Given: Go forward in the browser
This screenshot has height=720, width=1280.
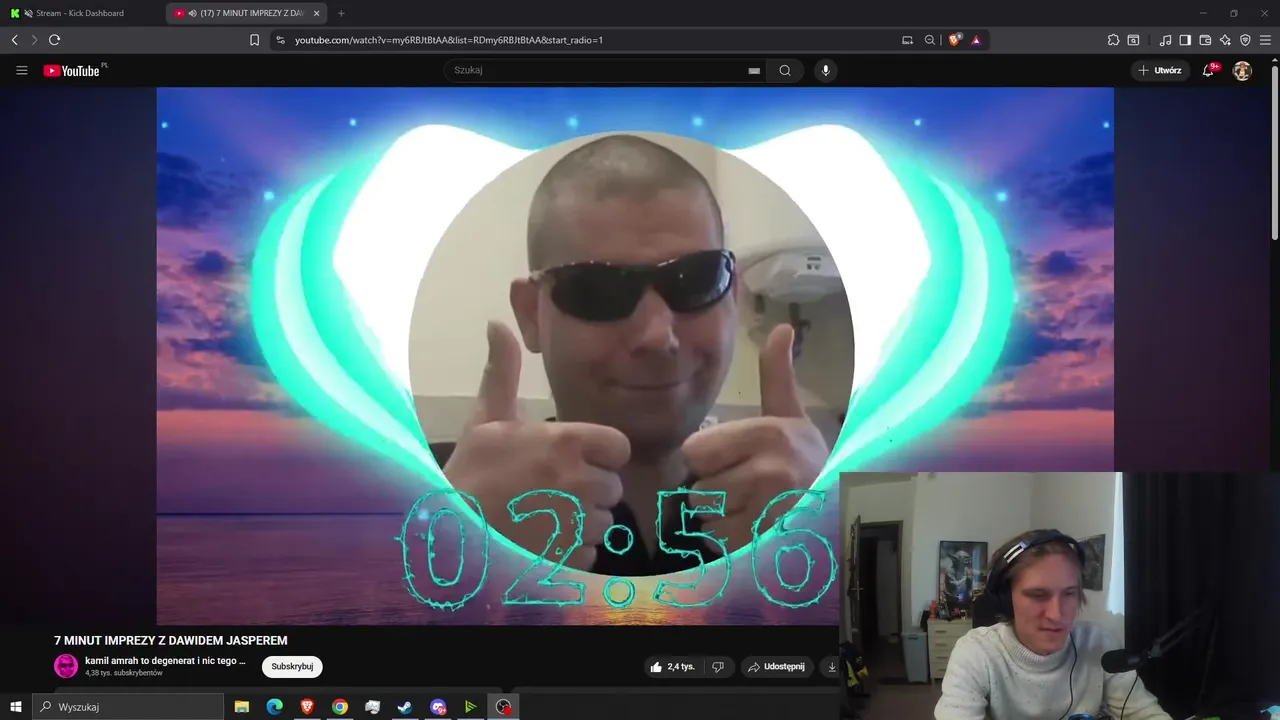Looking at the screenshot, I should 34,40.
